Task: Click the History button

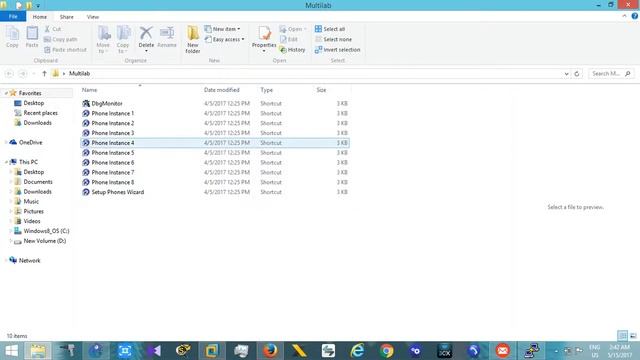Action: (x=292, y=49)
